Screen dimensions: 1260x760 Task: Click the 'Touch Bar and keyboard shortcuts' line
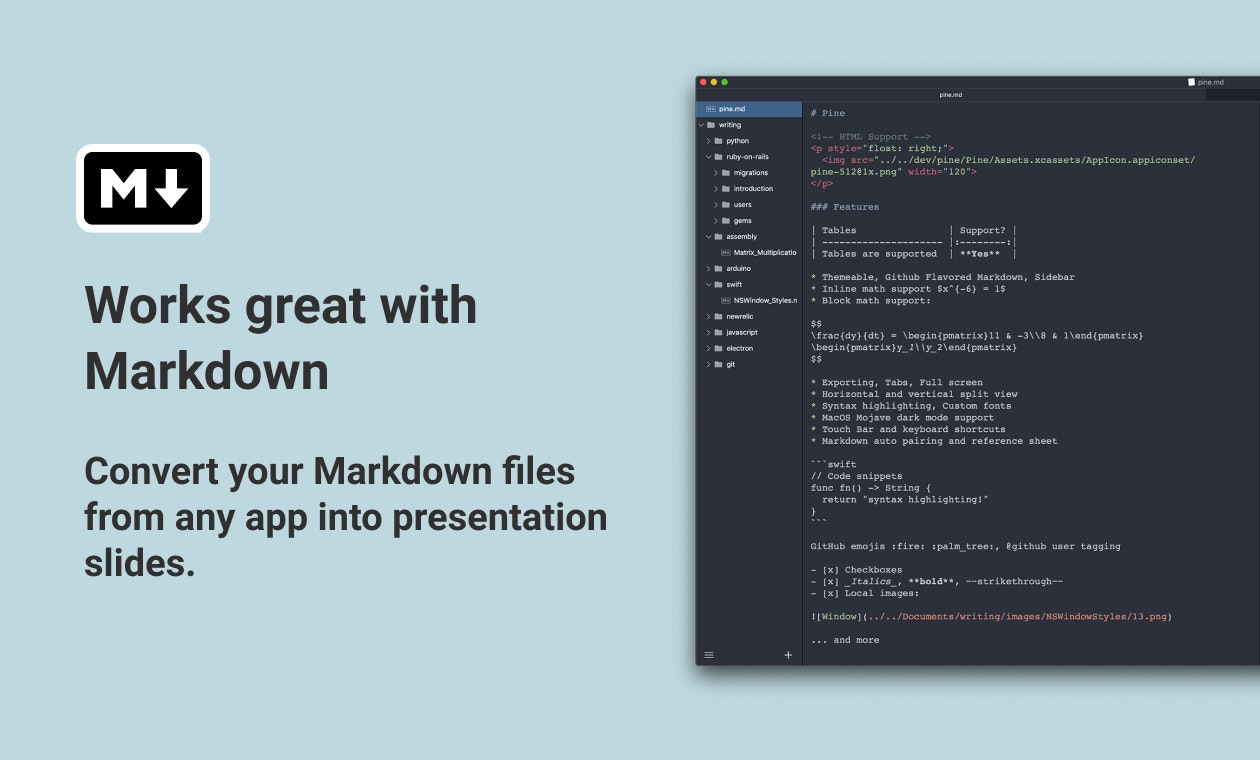(x=908, y=429)
